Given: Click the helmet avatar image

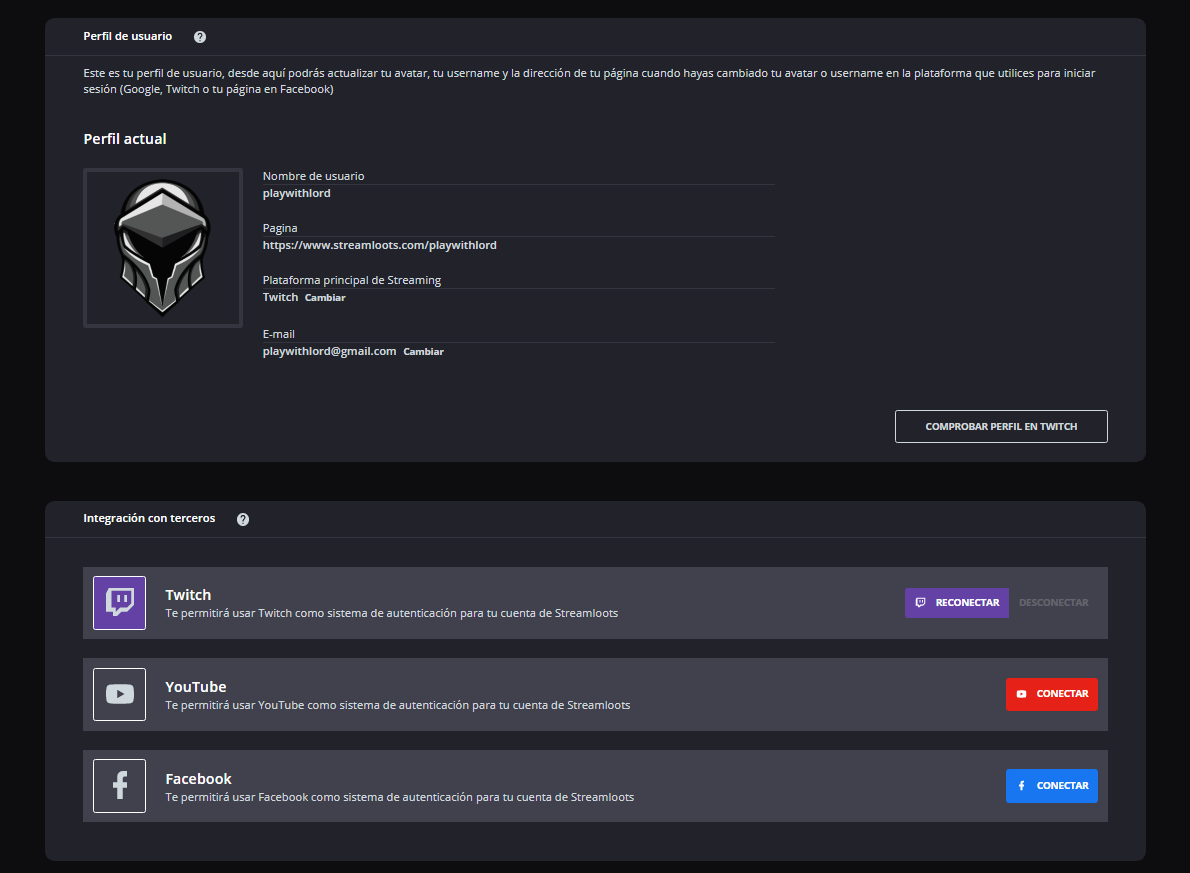Looking at the screenshot, I should click(162, 247).
